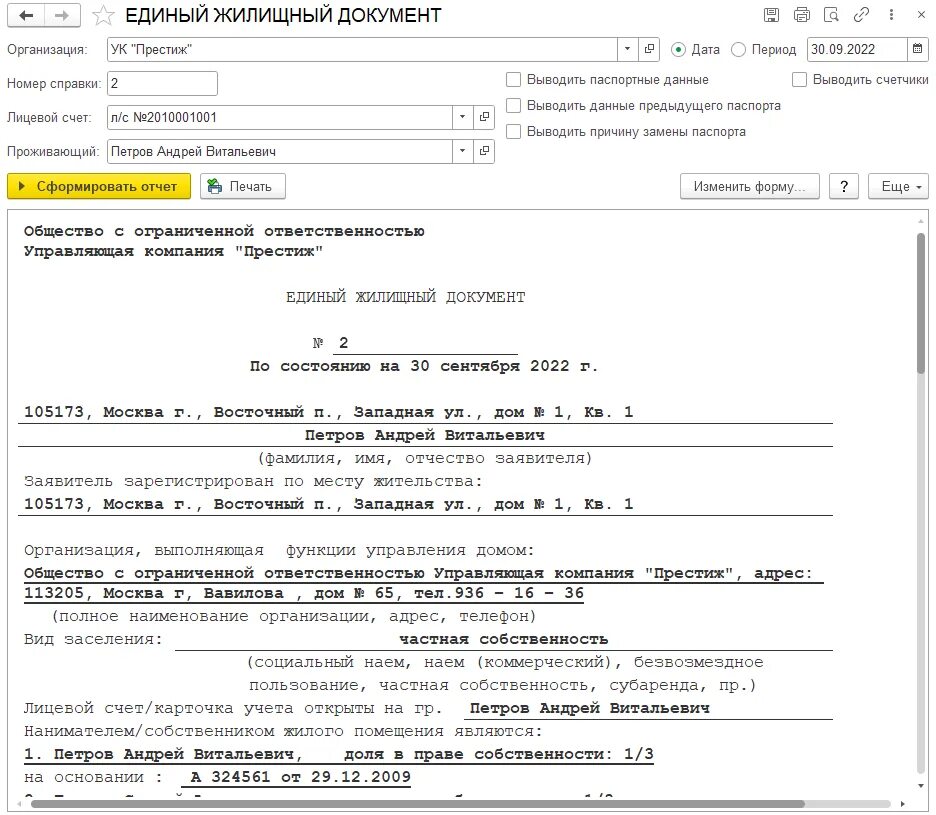Click the printer icon in the title bar
Viewport: 936px width, 815px height.
(802, 15)
